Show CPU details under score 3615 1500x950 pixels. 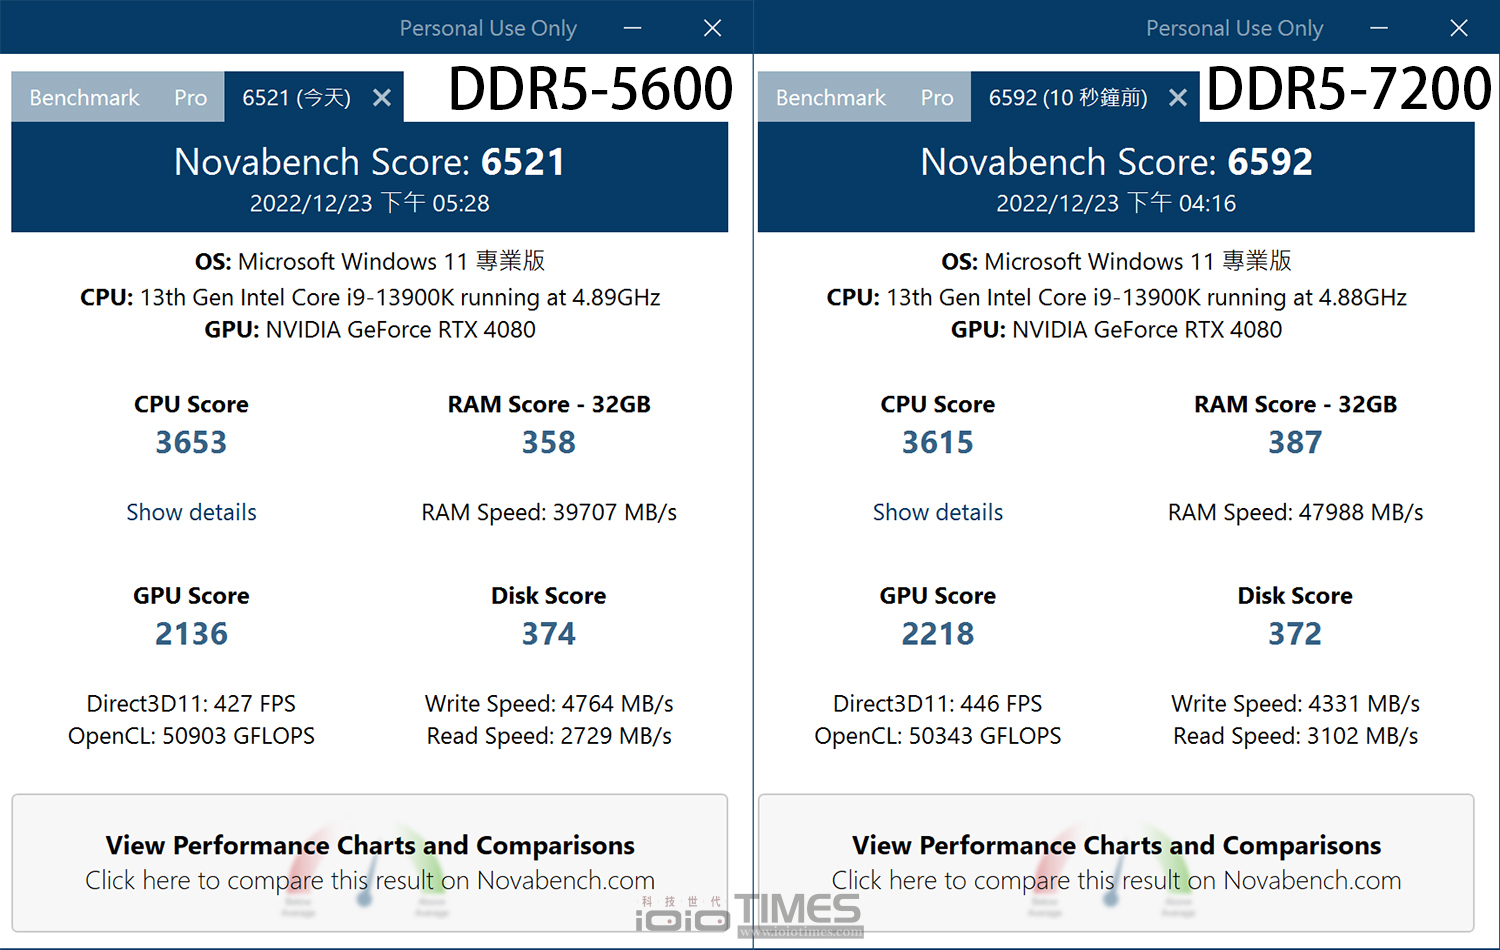click(938, 512)
